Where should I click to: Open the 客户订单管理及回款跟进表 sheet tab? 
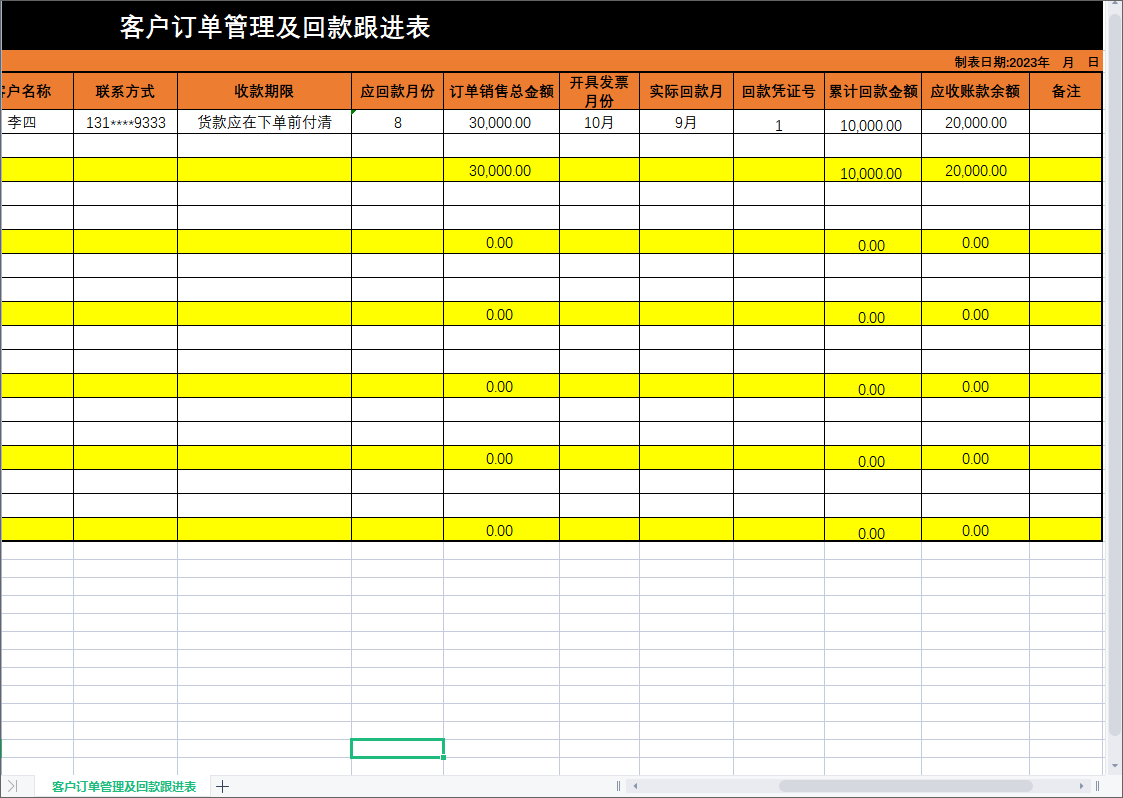(x=124, y=787)
